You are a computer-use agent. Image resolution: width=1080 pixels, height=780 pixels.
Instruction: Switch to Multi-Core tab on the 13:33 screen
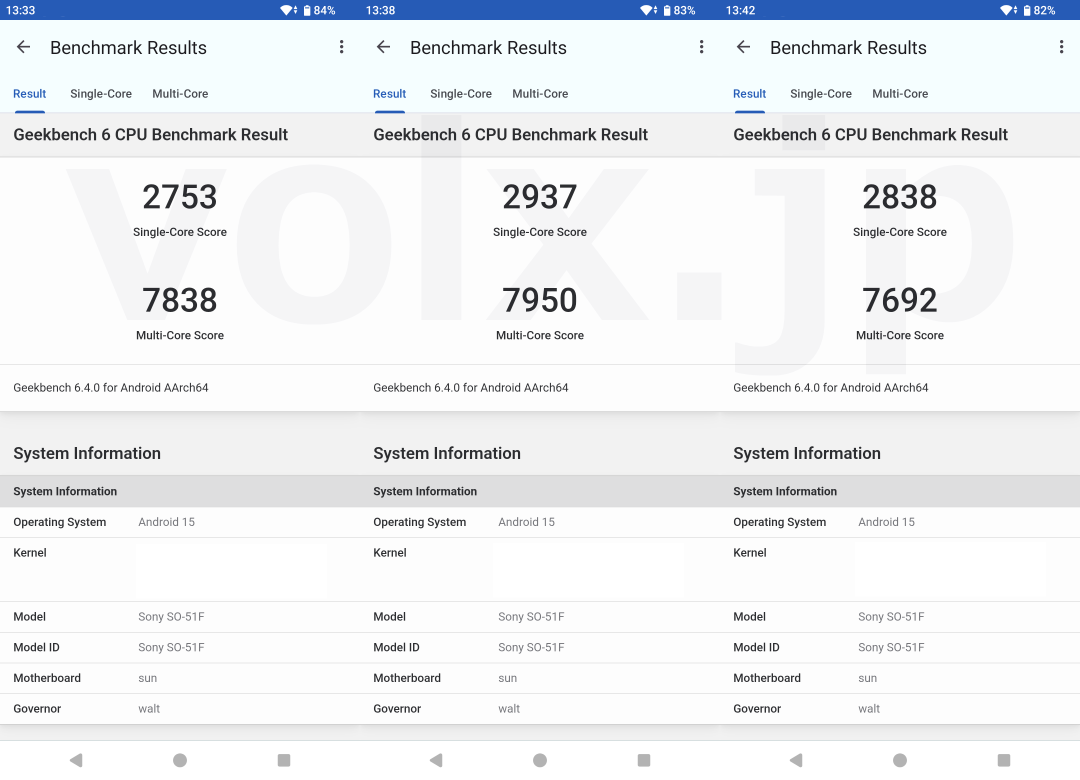click(180, 94)
